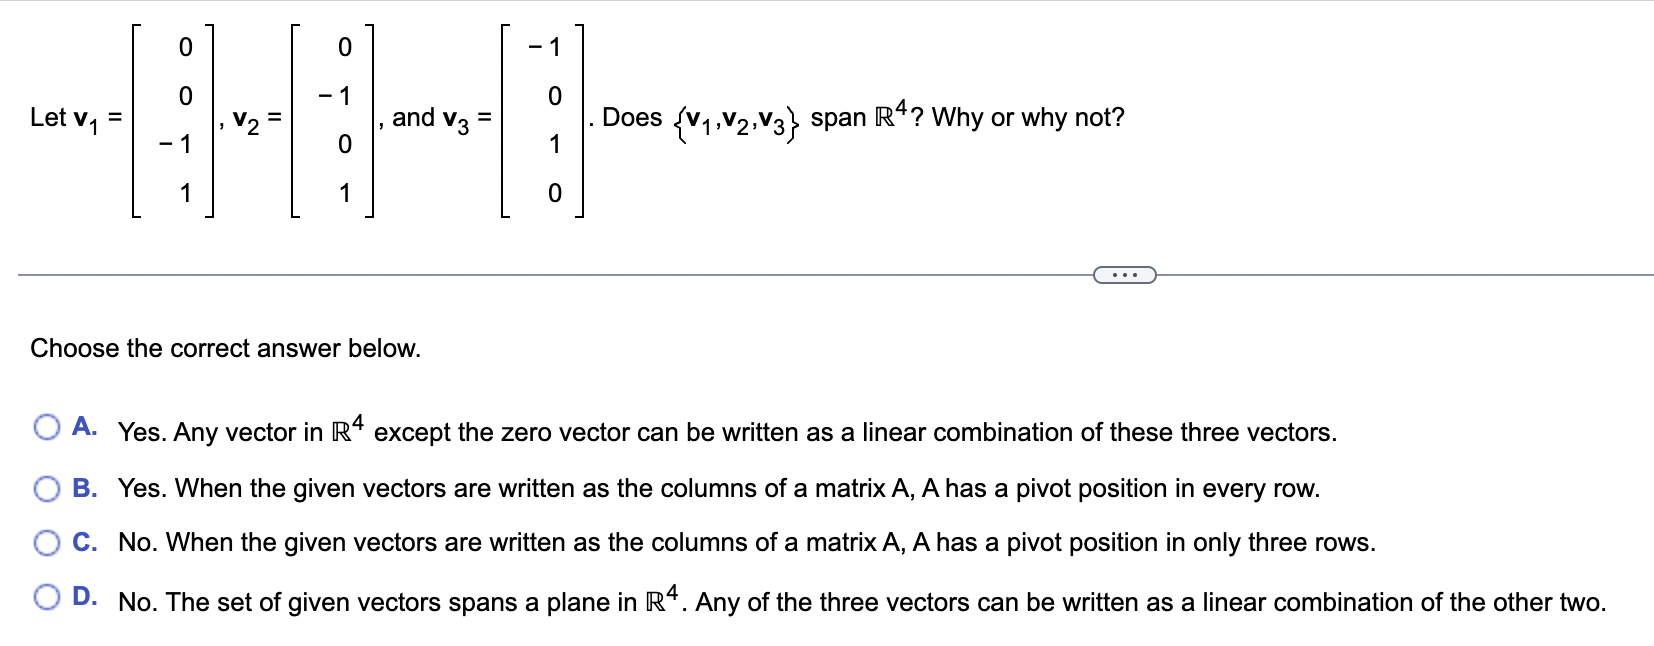Select the vector v1 matrix display
This screenshot has height=646, width=1654.
click(170, 120)
